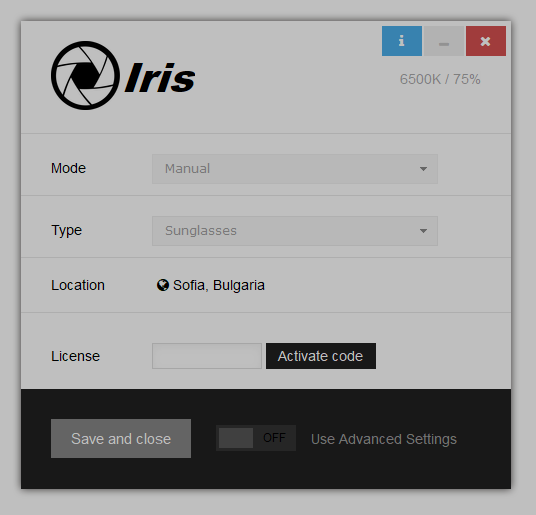Click the License row label
The width and height of the screenshot is (536, 515).
tap(76, 356)
